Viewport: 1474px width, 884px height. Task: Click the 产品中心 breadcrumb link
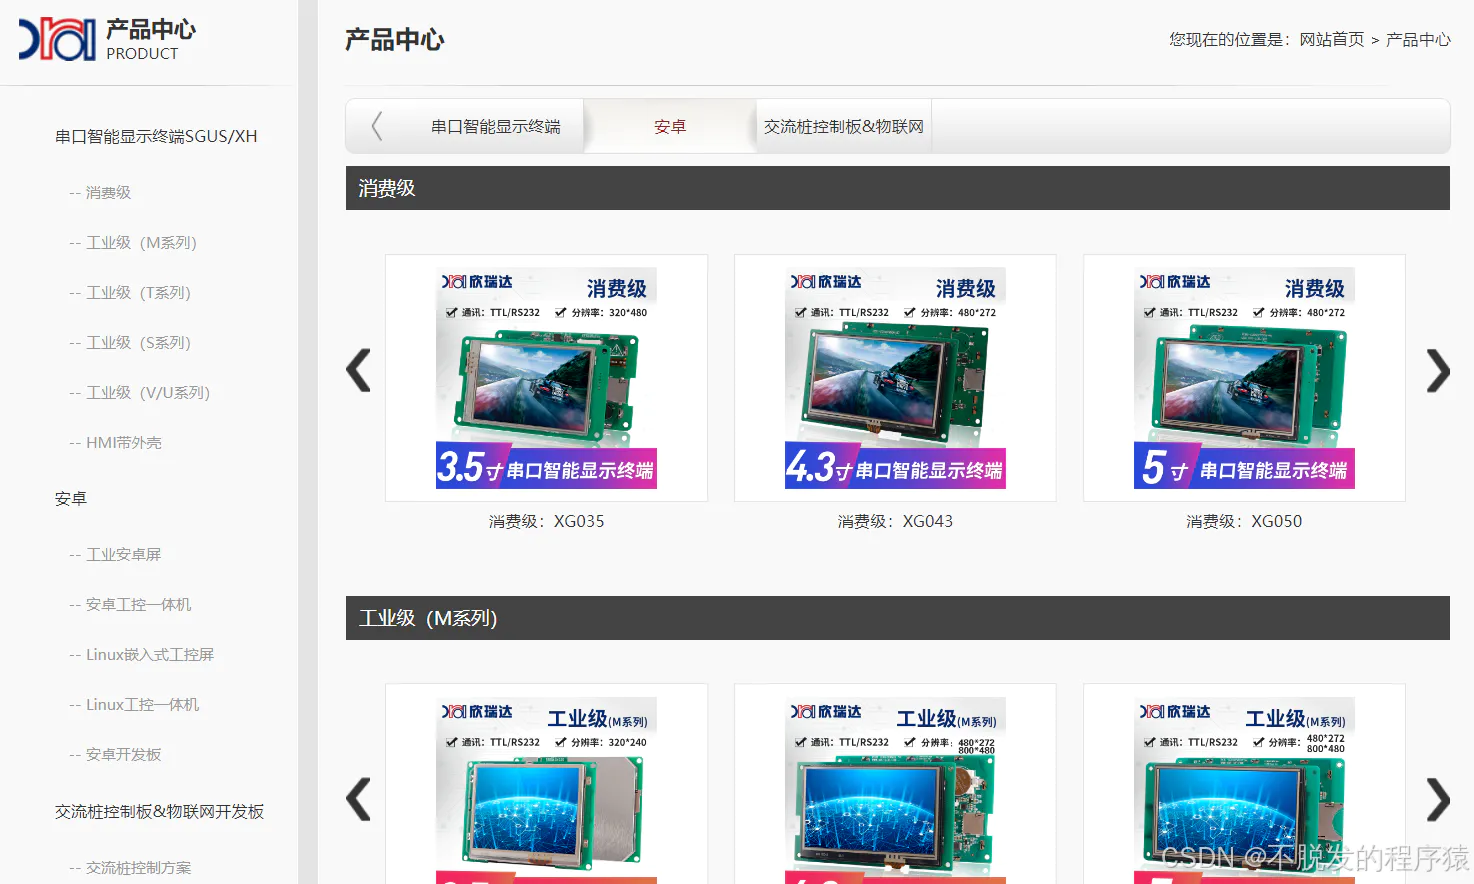coord(1418,40)
